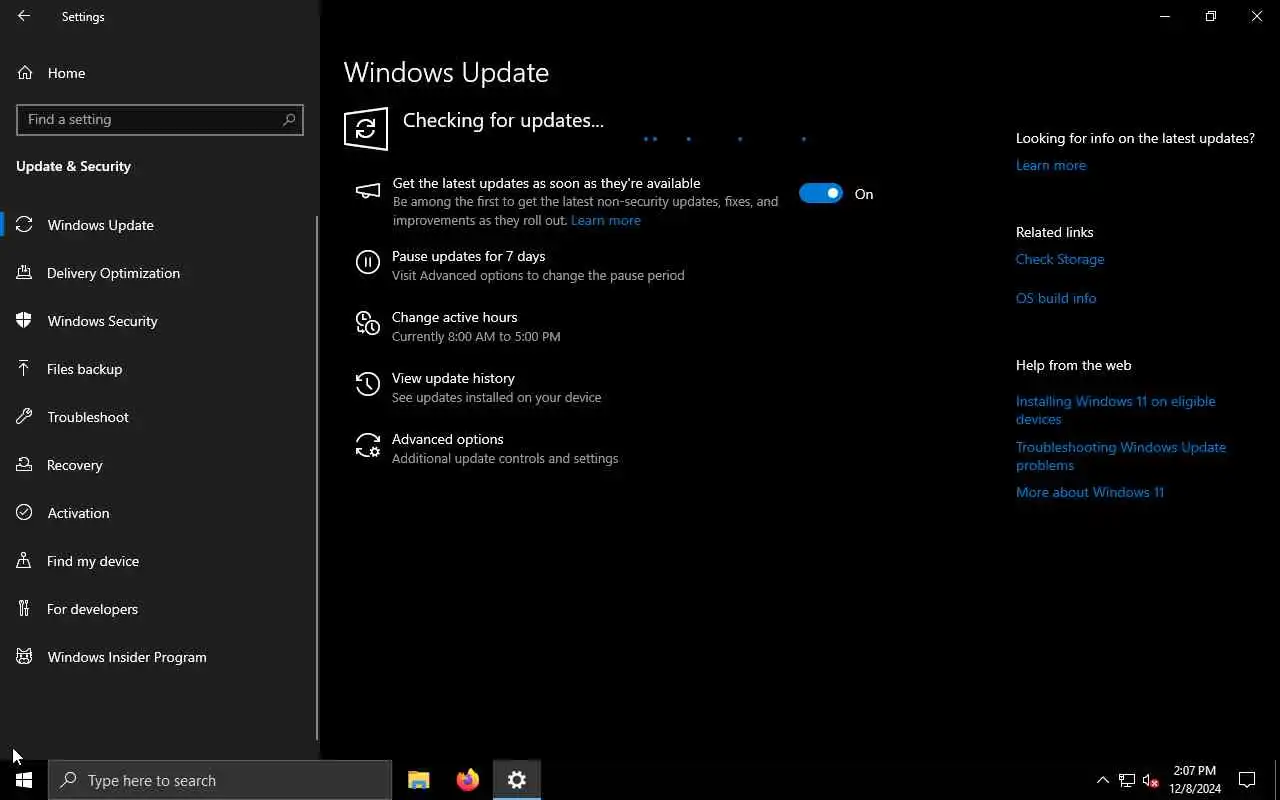Viewport: 1280px width, 800px height.
Task: Click the sidebar vertical scrollbar
Action: [317, 478]
